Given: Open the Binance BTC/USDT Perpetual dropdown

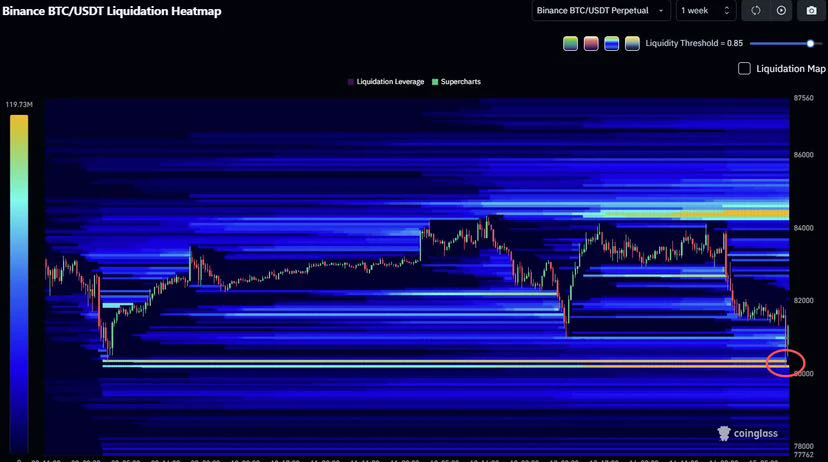Looking at the screenshot, I should 601,11.
